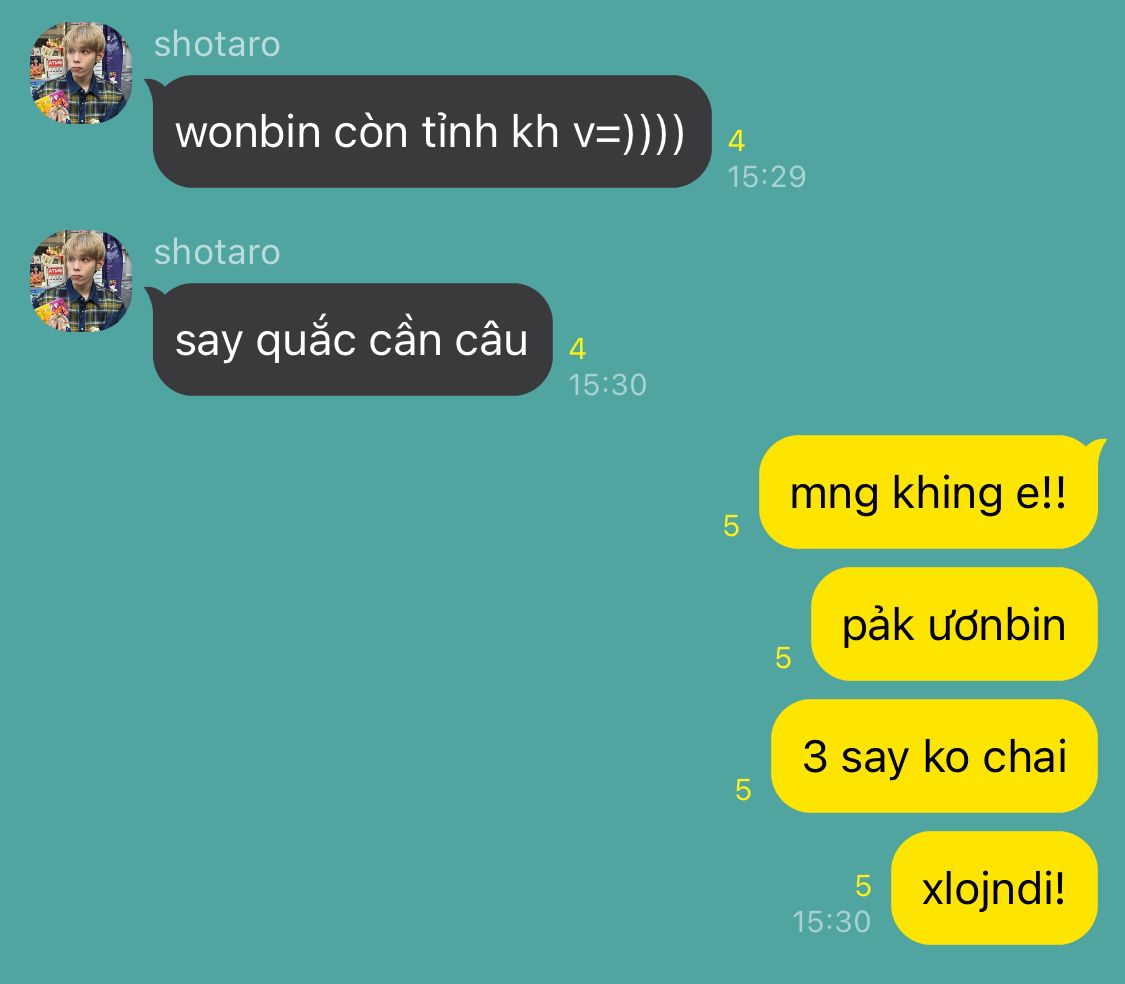Click unread count 5 beside 'mng khing e!!'
Viewport: 1125px width, 984px height.
(x=731, y=526)
